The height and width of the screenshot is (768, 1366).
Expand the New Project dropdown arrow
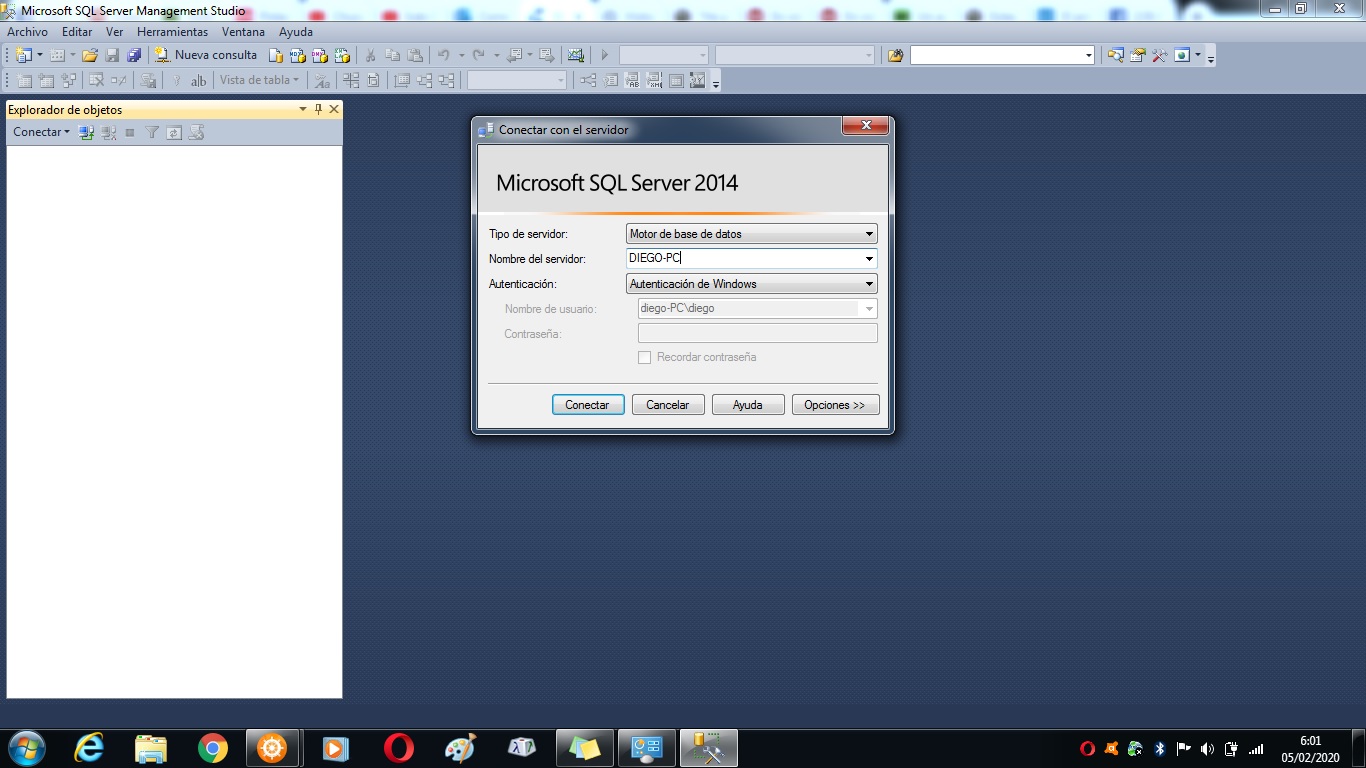coord(40,55)
